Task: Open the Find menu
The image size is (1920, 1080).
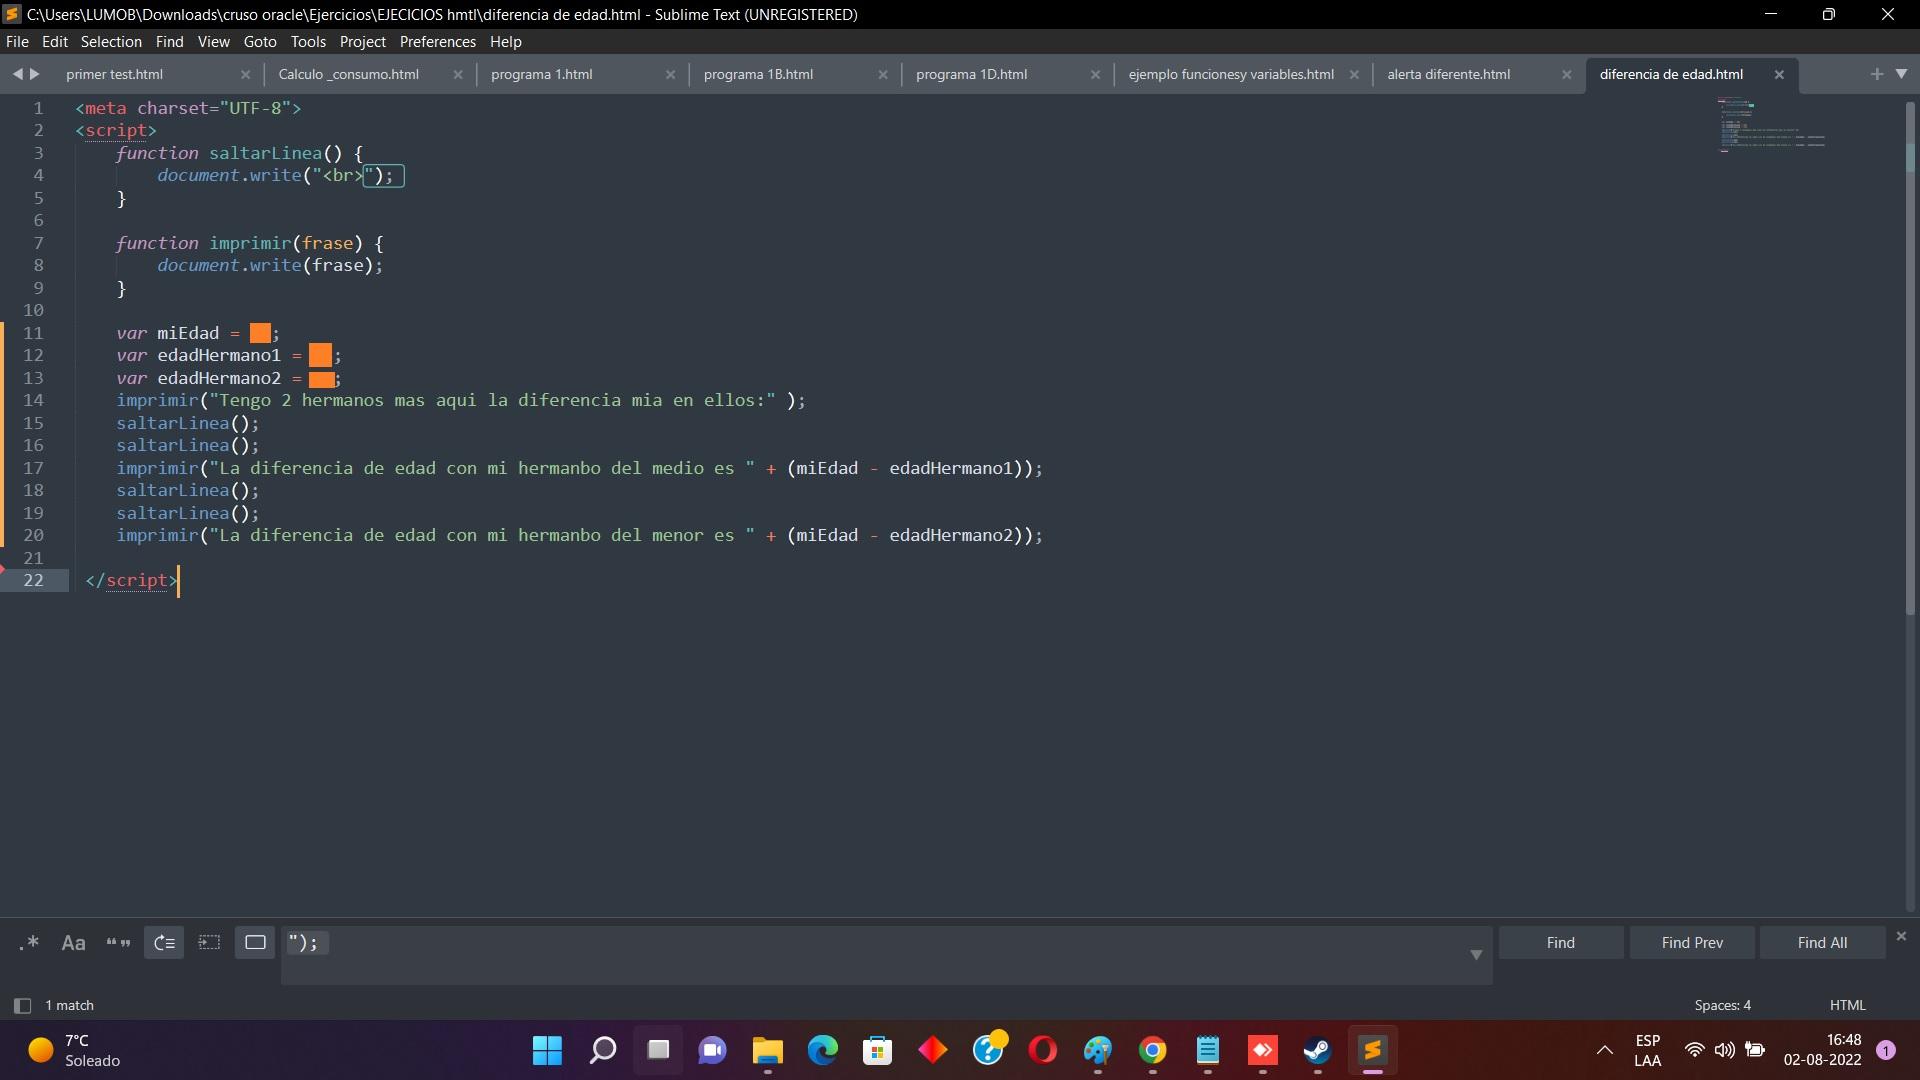Action: click(x=169, y=42)
